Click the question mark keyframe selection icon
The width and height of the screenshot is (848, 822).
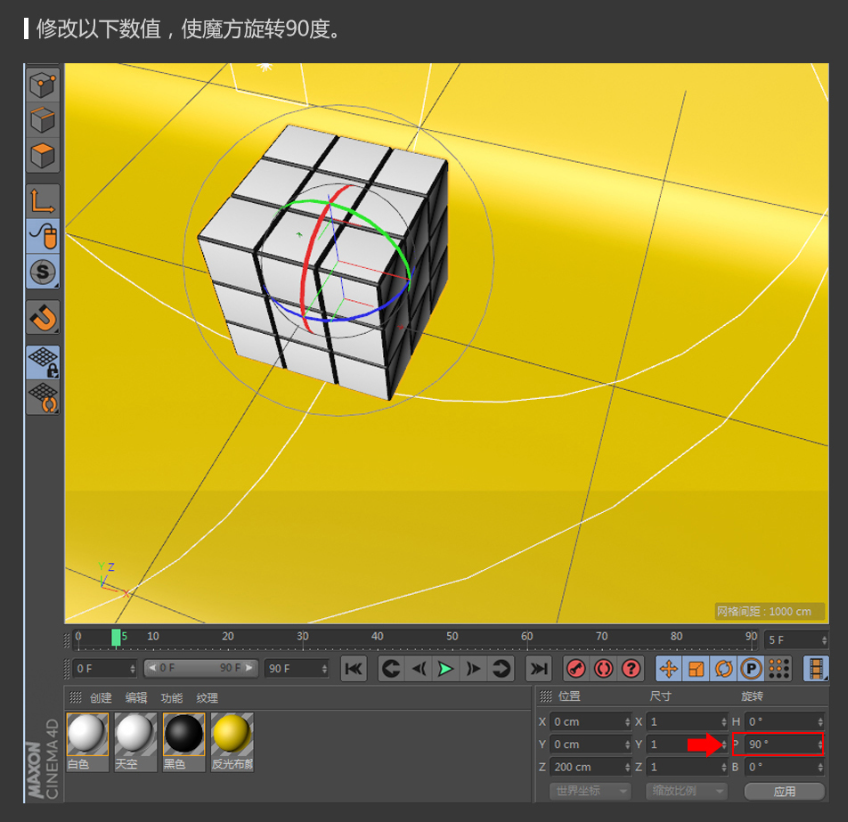click(x=631, y=668)
